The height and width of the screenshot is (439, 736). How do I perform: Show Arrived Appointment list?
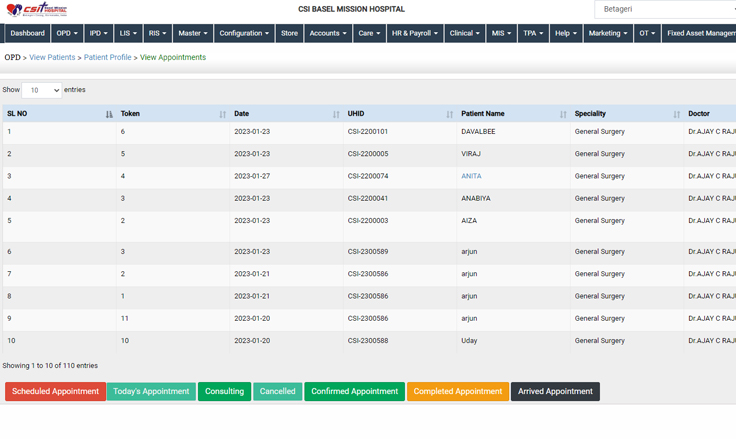(x=555, y=392)
